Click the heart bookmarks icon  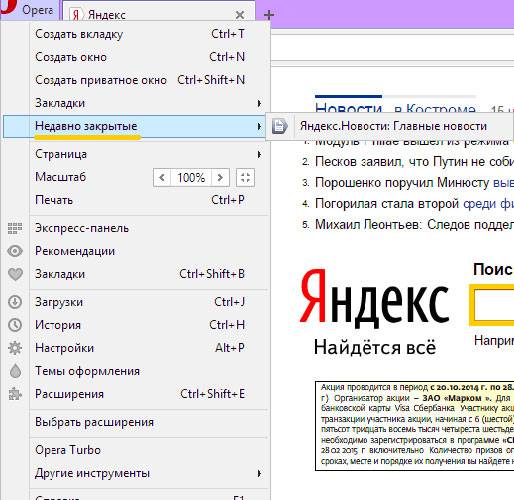point(15,274)
